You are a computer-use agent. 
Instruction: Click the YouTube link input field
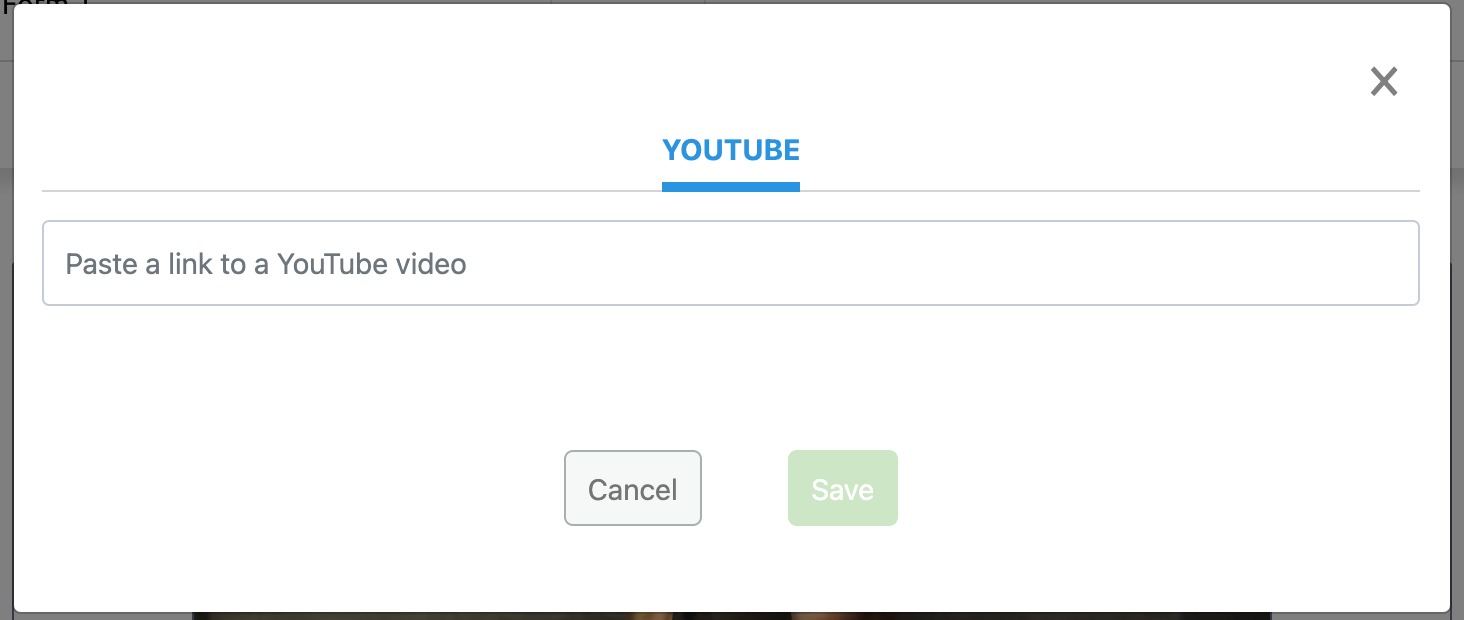[730, 263]
